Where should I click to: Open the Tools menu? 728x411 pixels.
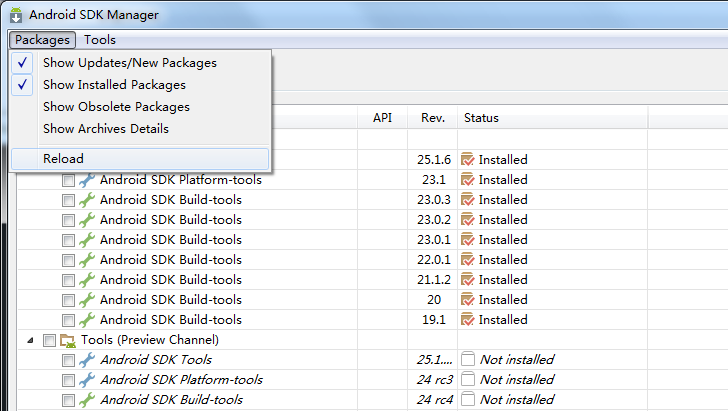[100, 40]
